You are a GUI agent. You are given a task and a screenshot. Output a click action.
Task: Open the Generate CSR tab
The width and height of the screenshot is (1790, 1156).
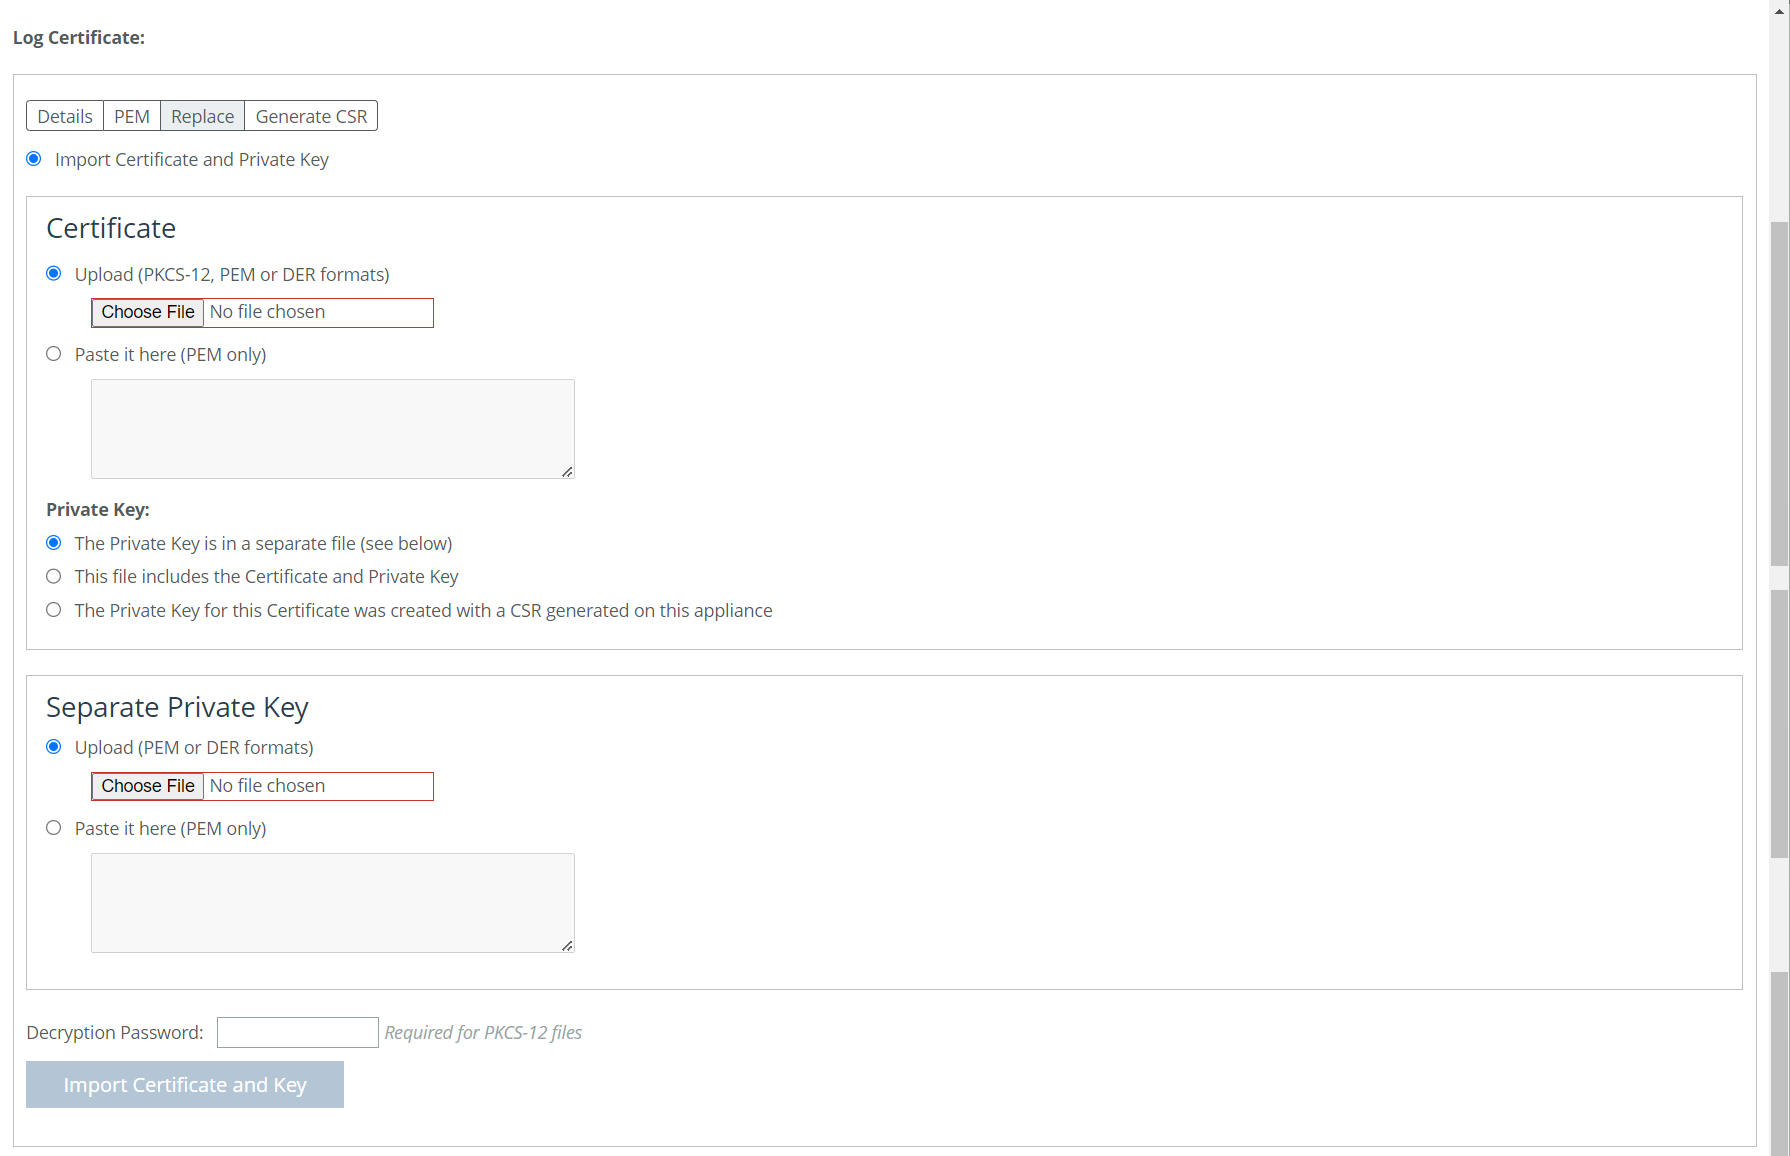[311, 116]
